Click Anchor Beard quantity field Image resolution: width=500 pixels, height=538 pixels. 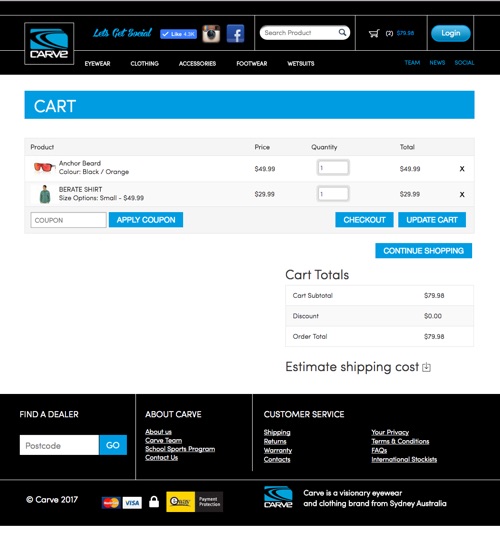click(x=333, y=168)
